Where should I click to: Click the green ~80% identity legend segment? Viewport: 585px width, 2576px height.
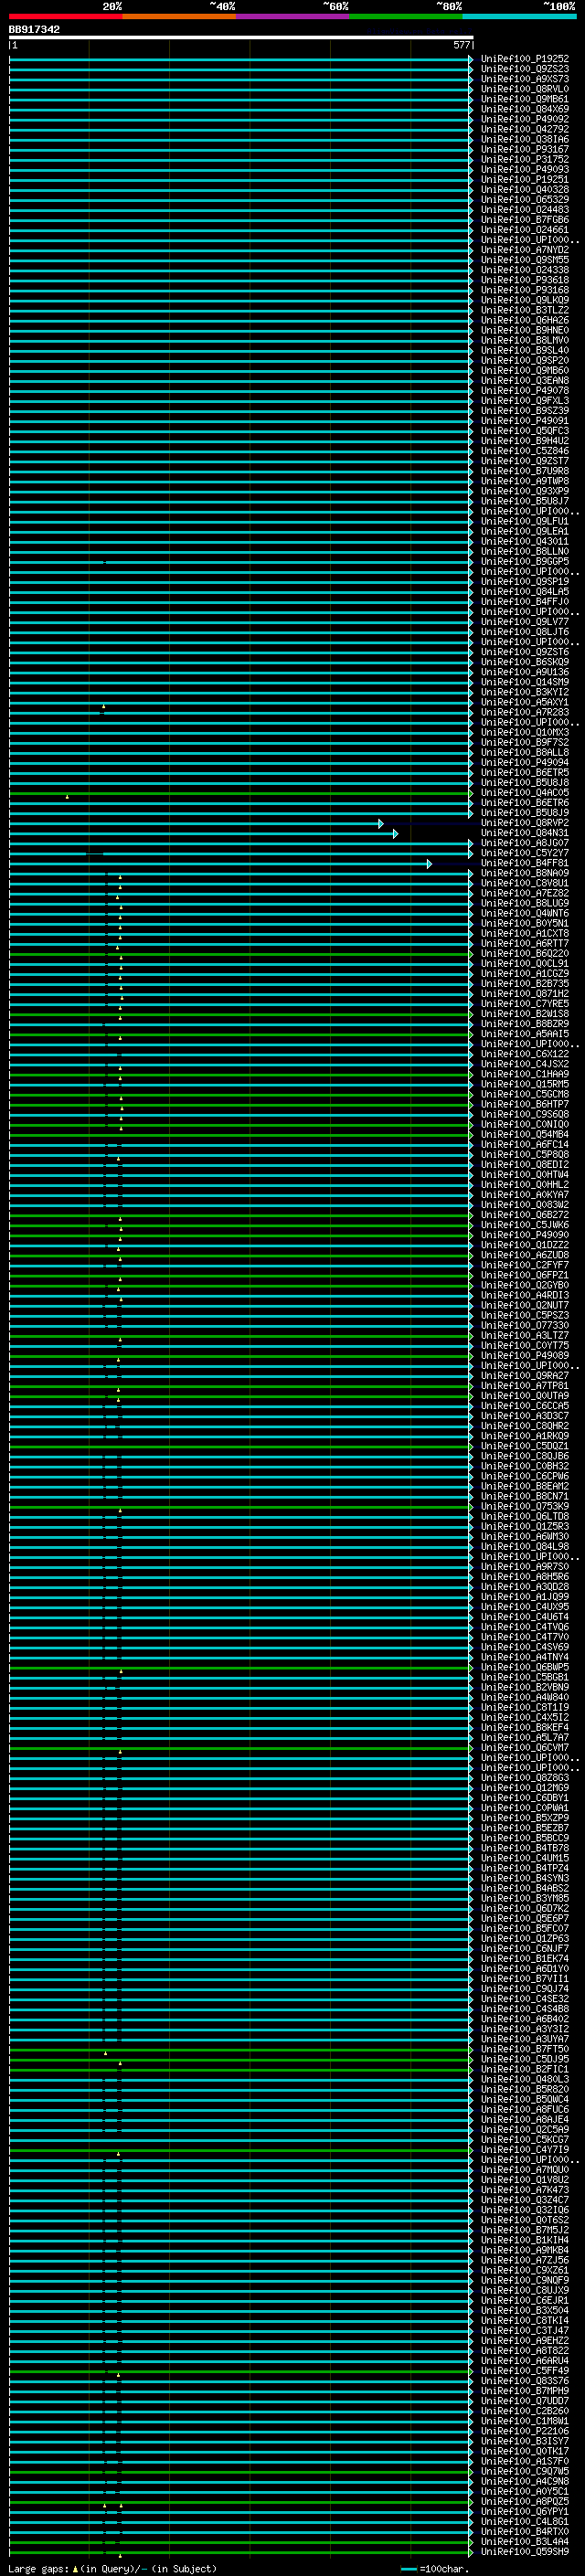[x=405, y=16]
